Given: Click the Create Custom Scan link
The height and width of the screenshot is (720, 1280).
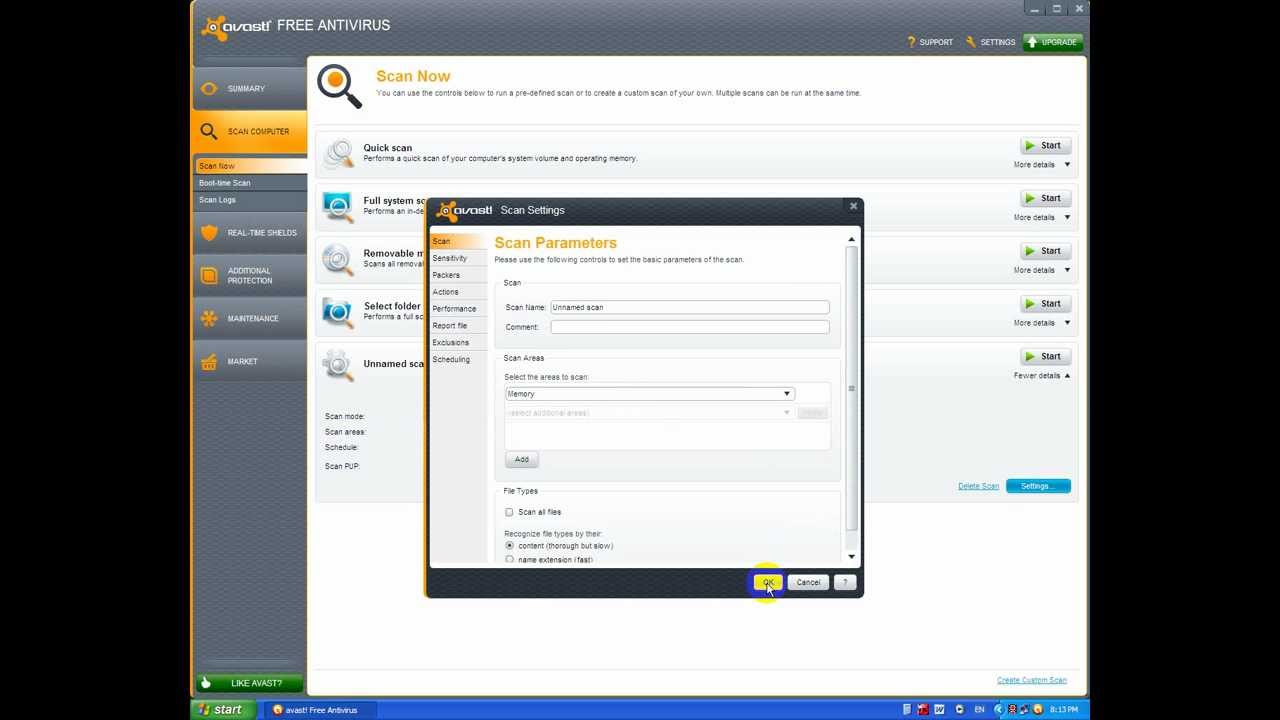Looking at the screenshot, I should [1031, 680].
